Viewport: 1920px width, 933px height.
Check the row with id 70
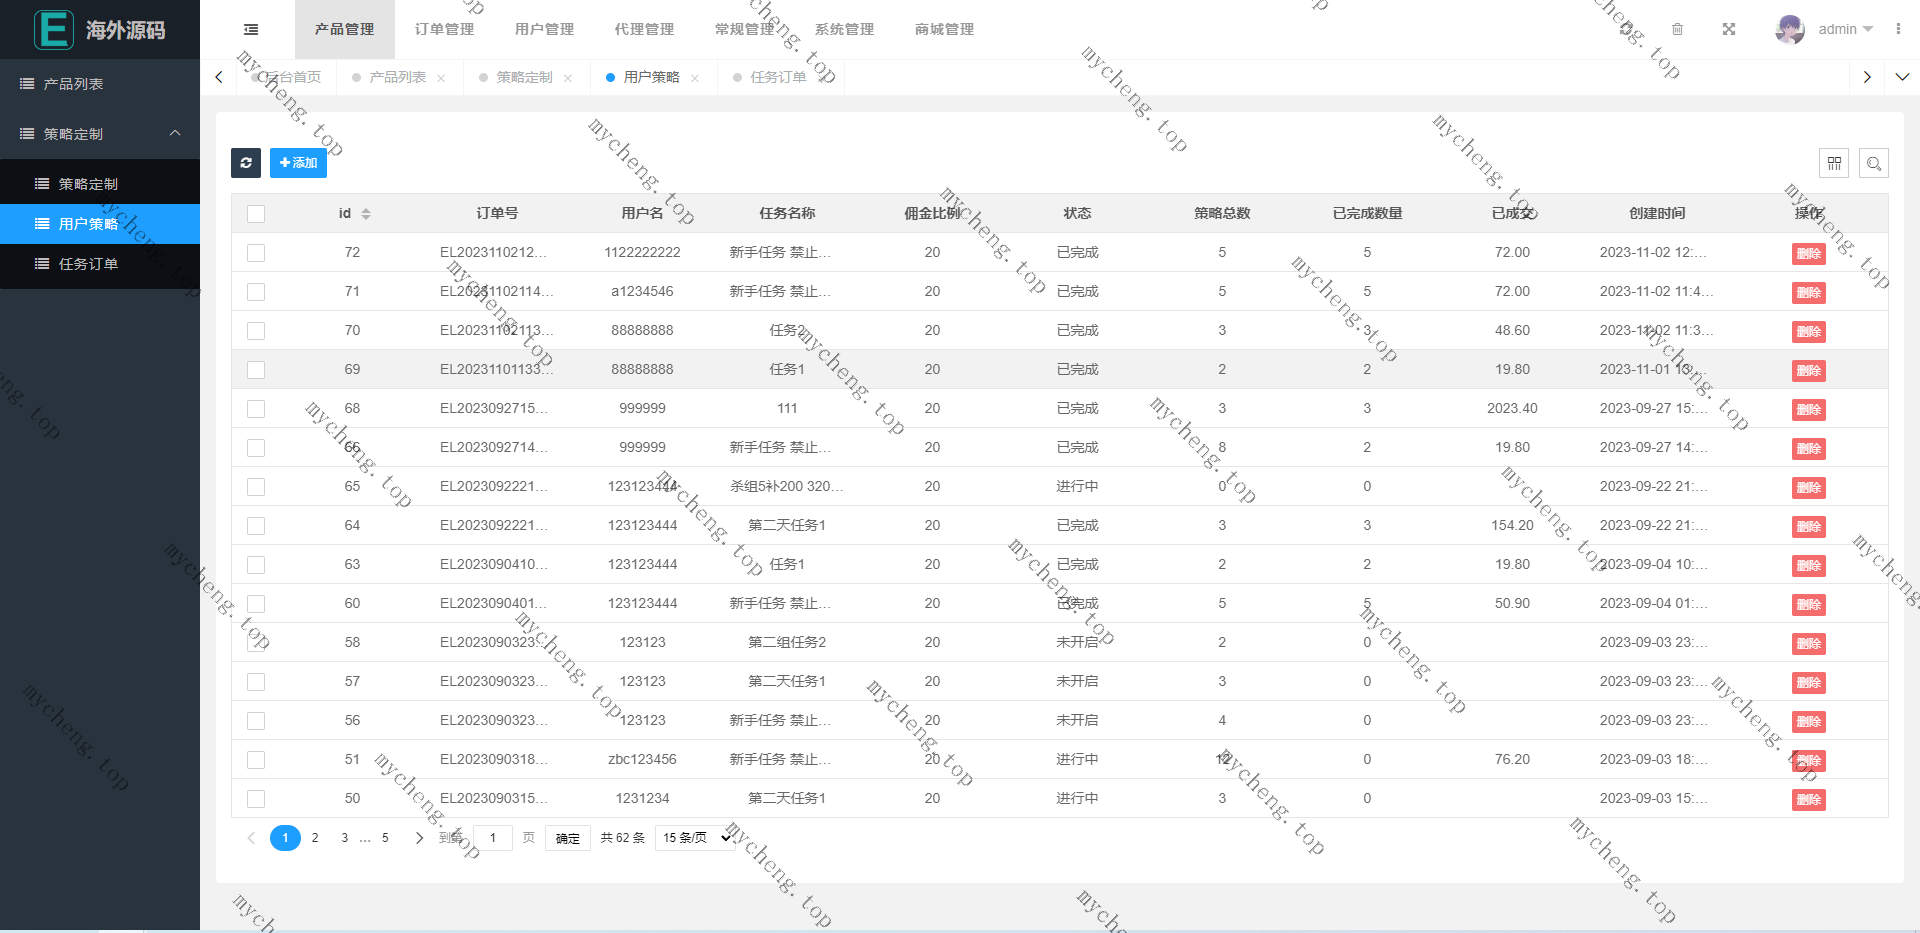256,331
